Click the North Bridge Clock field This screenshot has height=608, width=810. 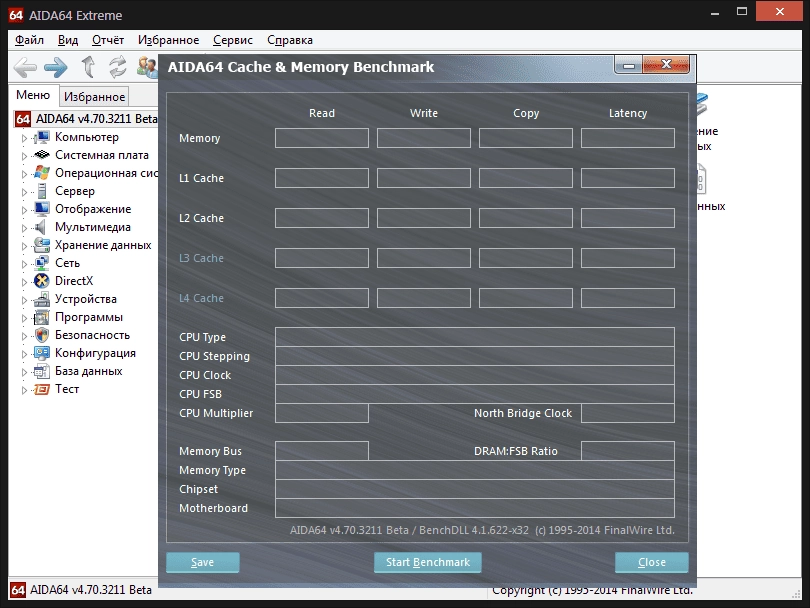pos(628,413)
